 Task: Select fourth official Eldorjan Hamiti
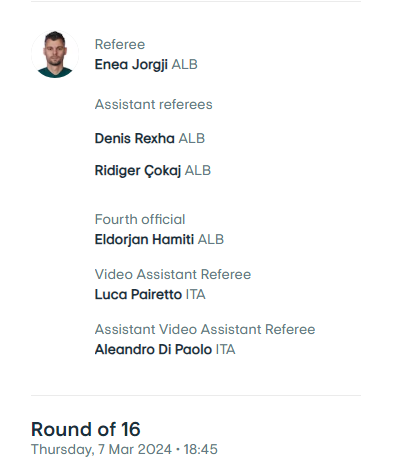pyautogui.click(x=144, y=240)
